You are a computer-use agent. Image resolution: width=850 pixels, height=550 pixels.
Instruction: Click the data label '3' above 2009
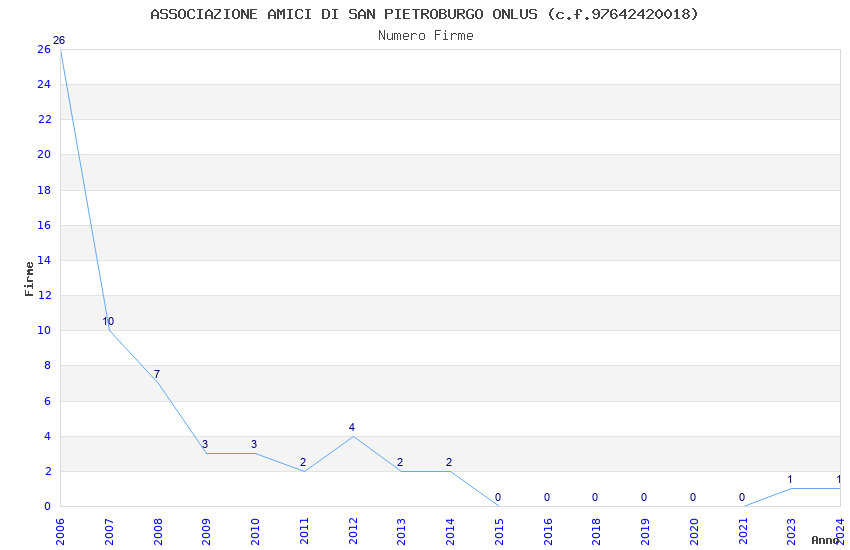coord(205,444)
